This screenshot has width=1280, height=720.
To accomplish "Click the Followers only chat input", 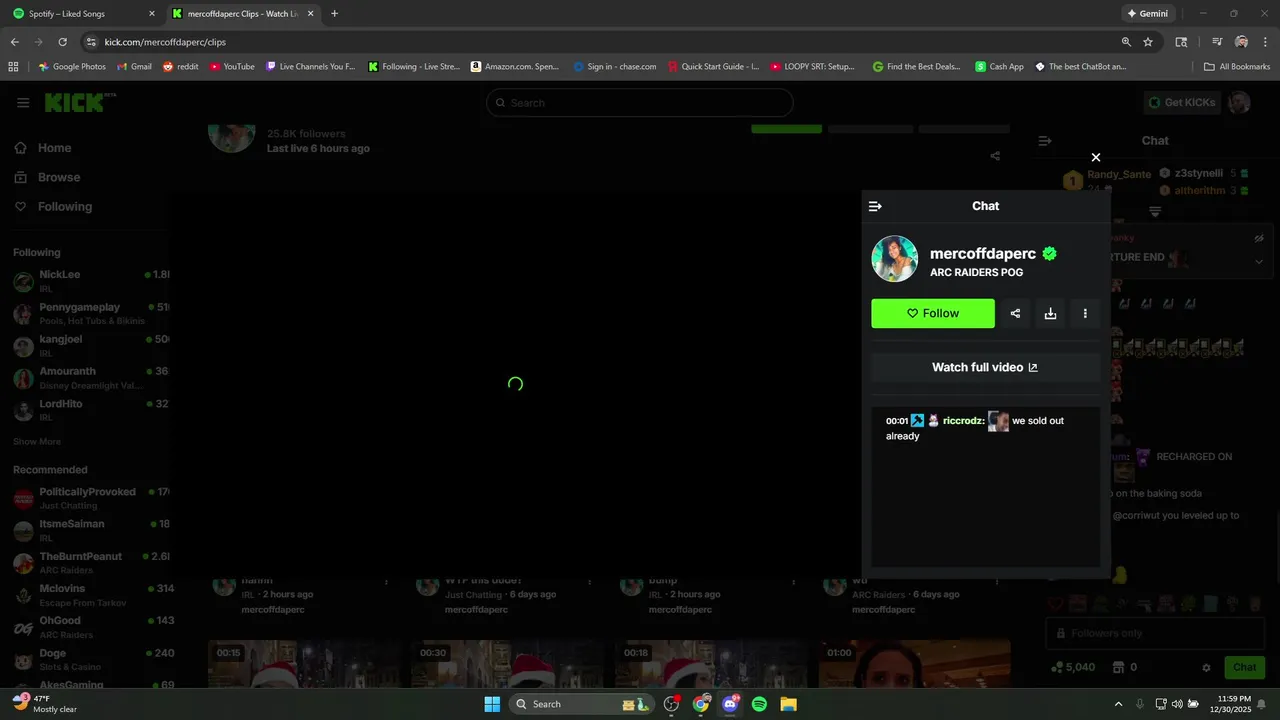I will pos(1155,633).
